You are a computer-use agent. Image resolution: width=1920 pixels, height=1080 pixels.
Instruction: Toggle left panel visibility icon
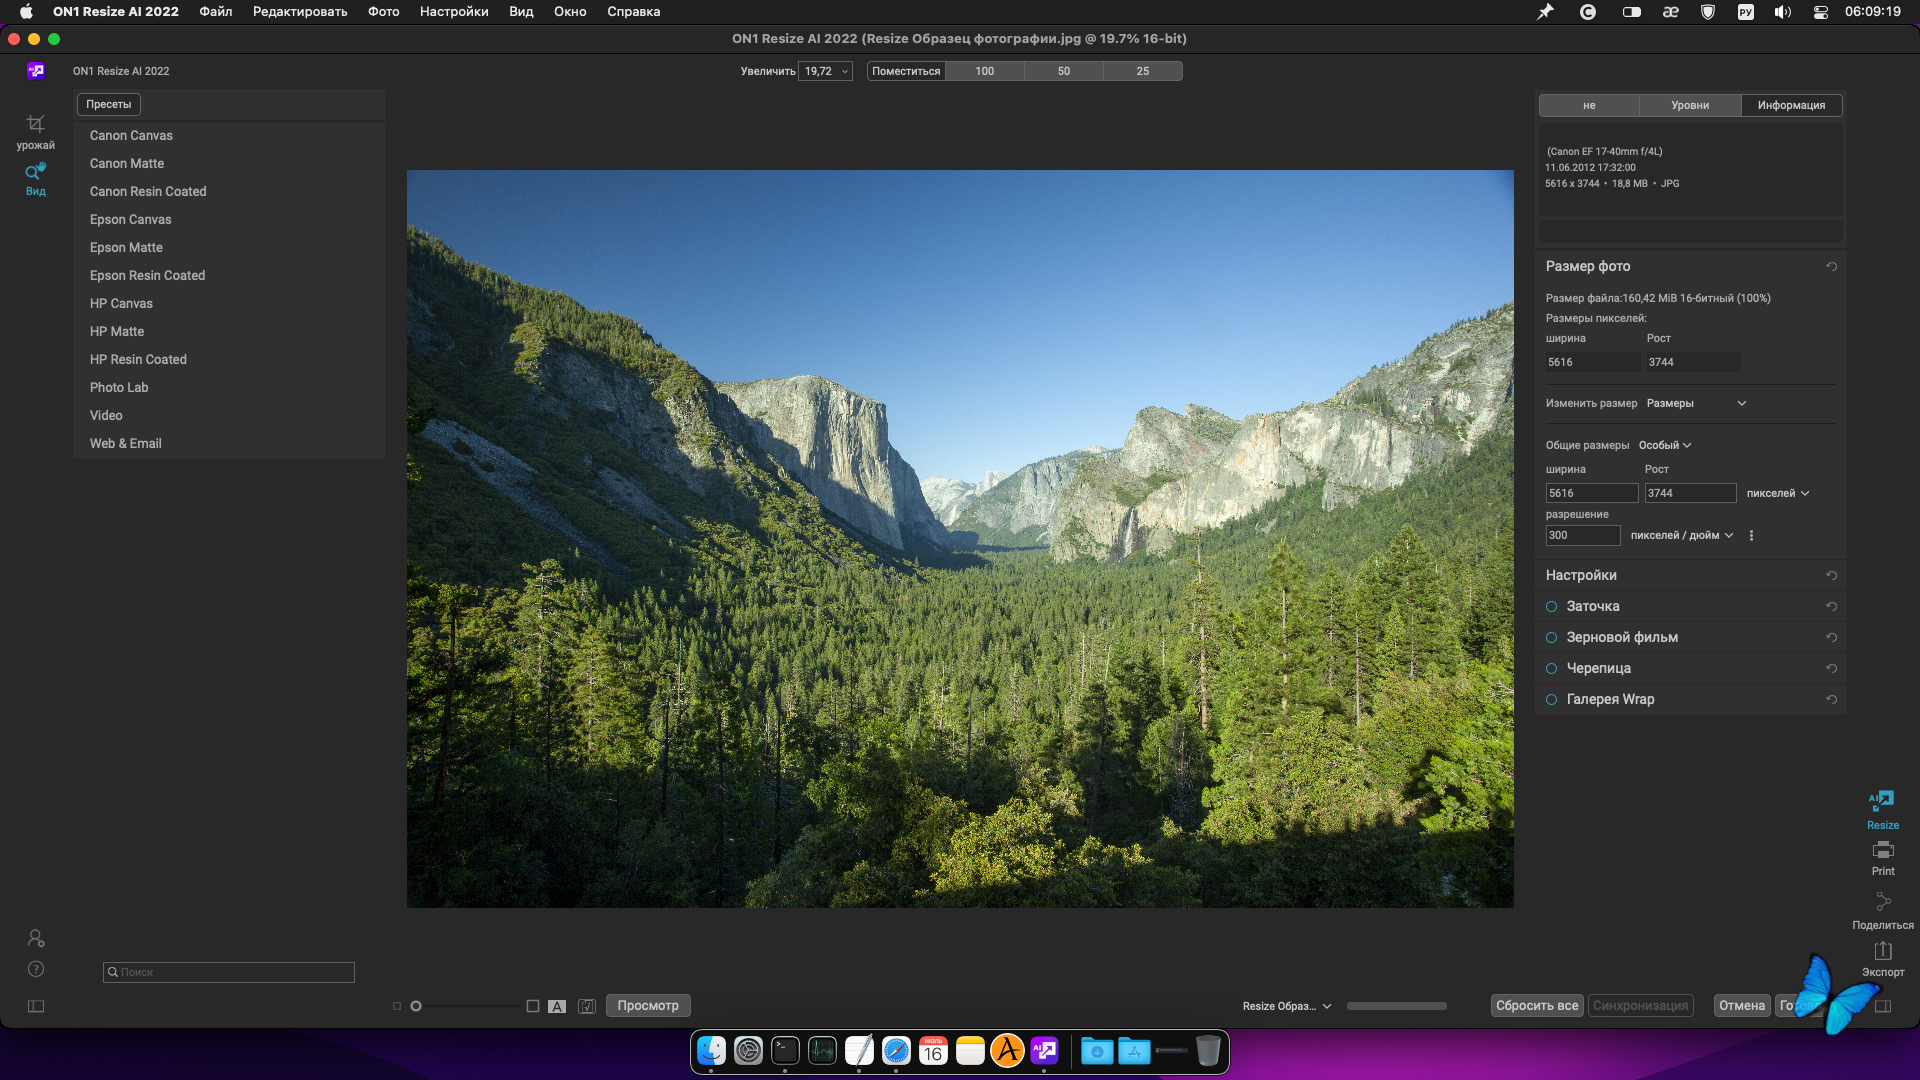[36, 1006]
